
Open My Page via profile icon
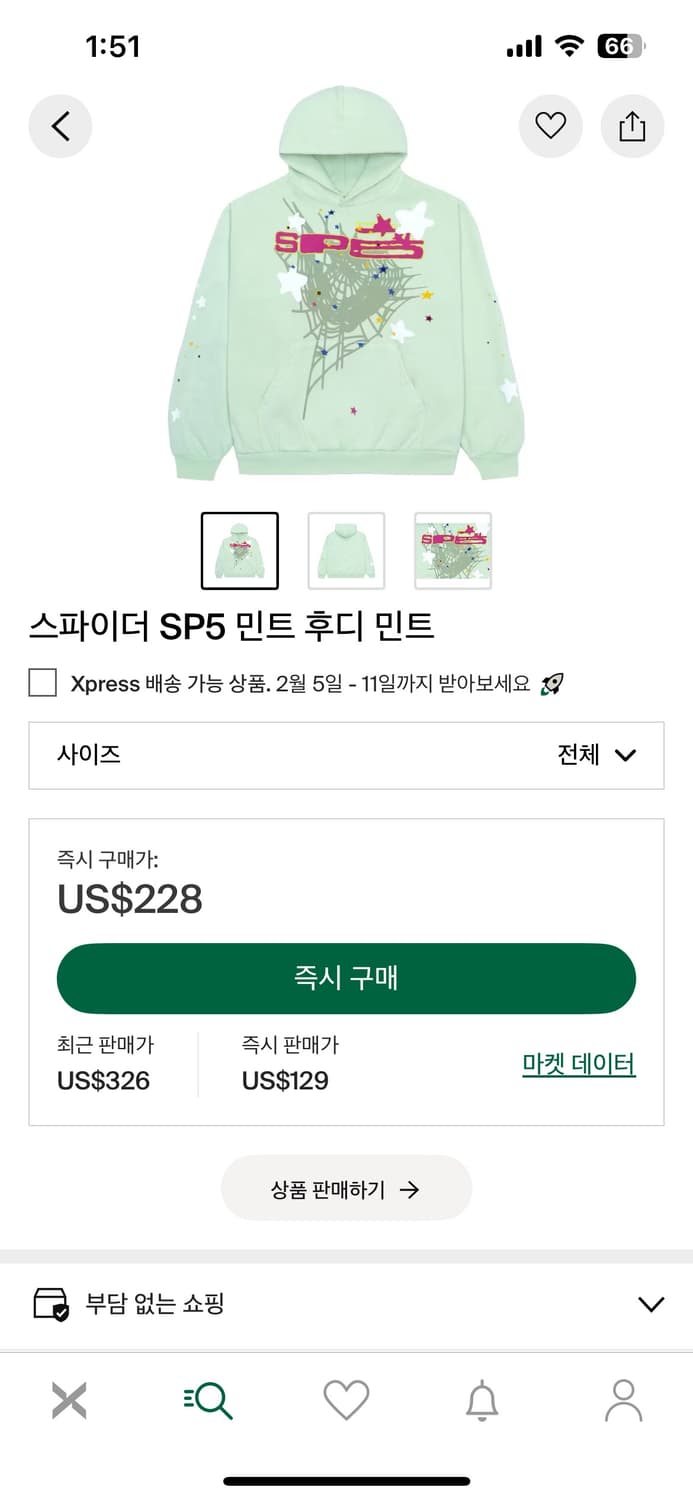click(623, 1400)
